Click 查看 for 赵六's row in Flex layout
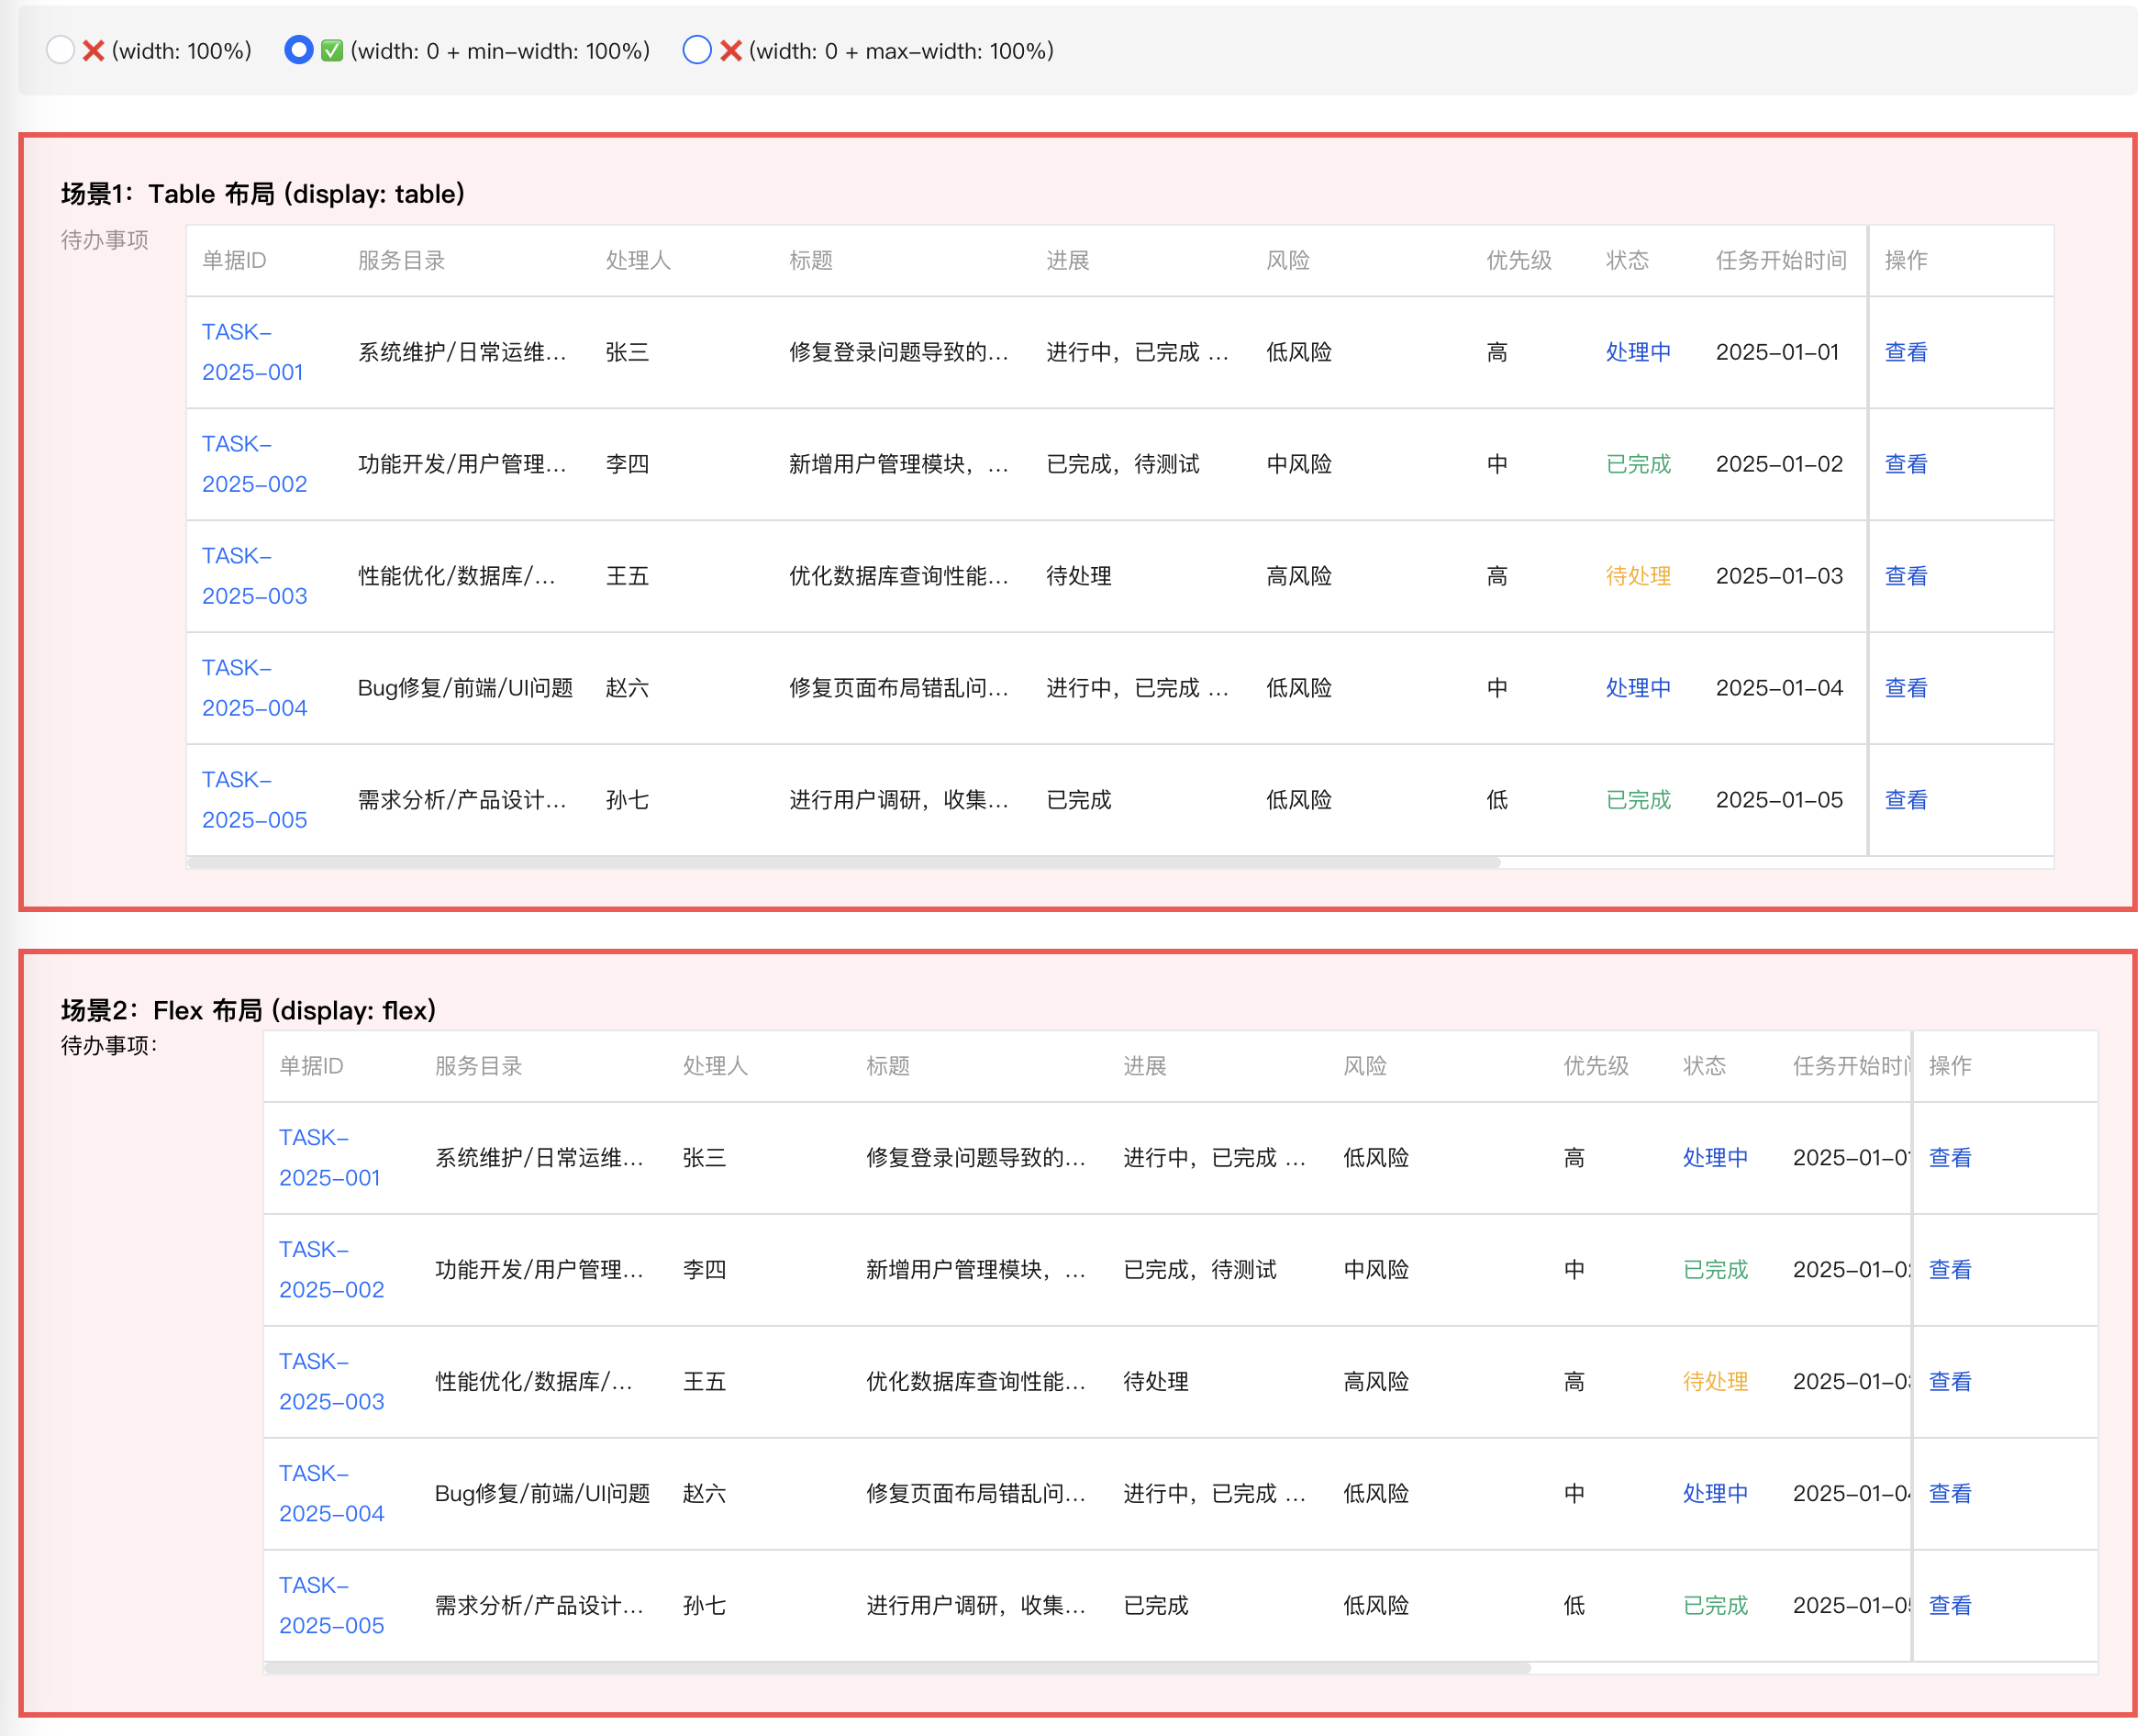2147x1736 pixels. pyautogui.click(x=1949, y=1494)
